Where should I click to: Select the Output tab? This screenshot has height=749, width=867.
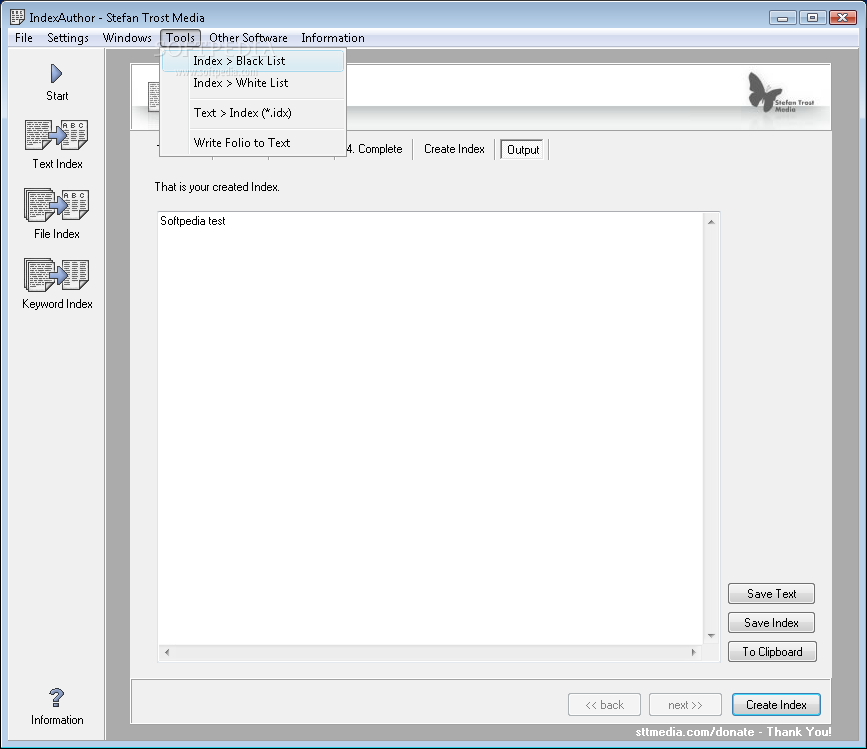click(523, 150)
